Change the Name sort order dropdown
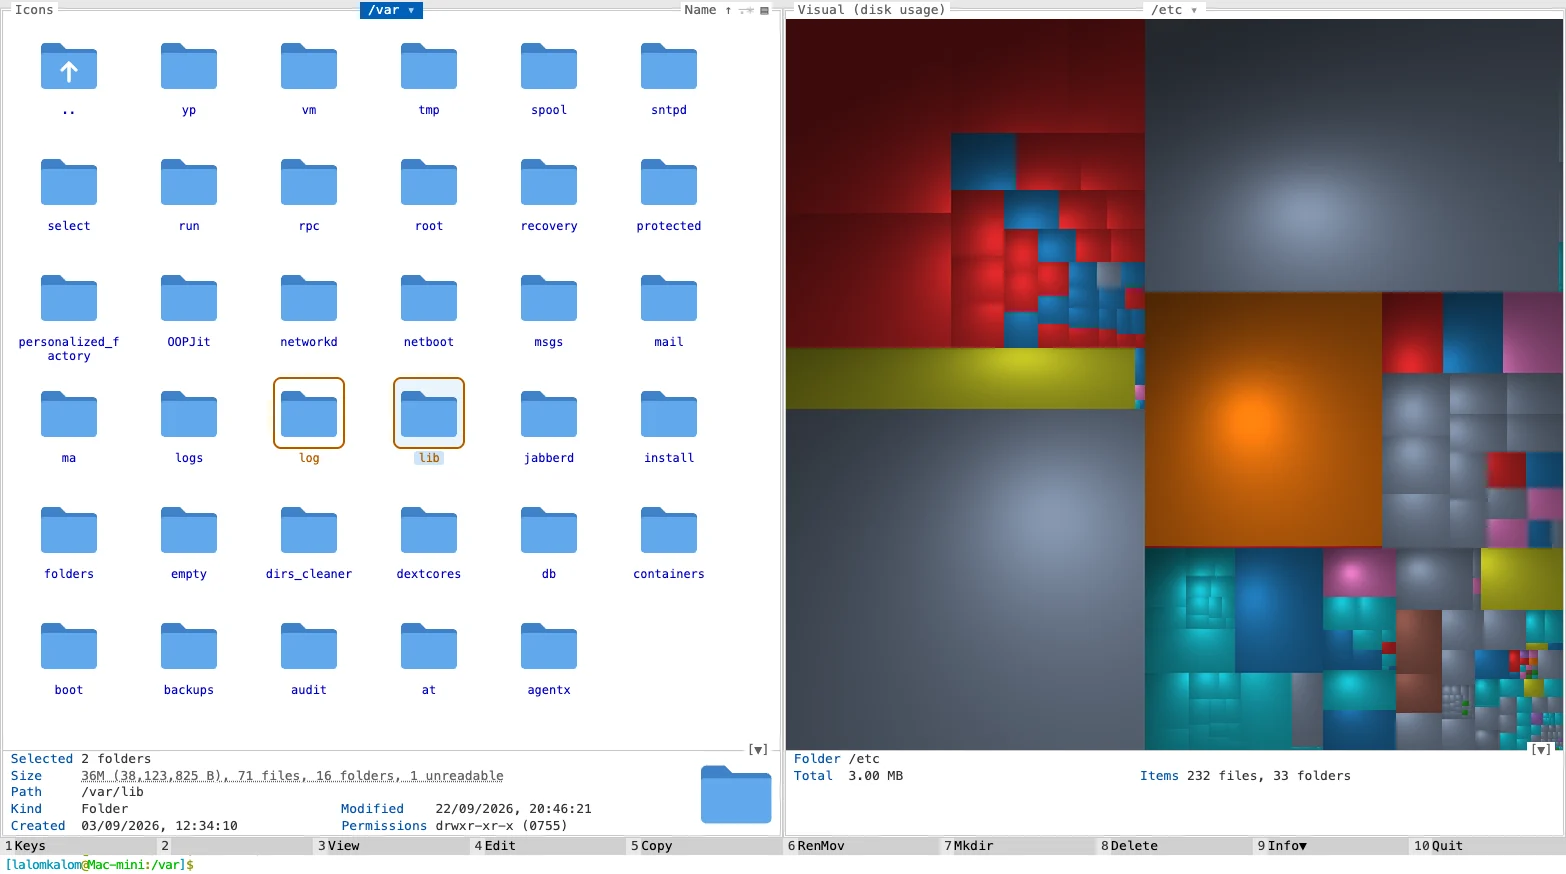Image resolution: width=1566 pixels, height=874 pixels. coord(708,10)
